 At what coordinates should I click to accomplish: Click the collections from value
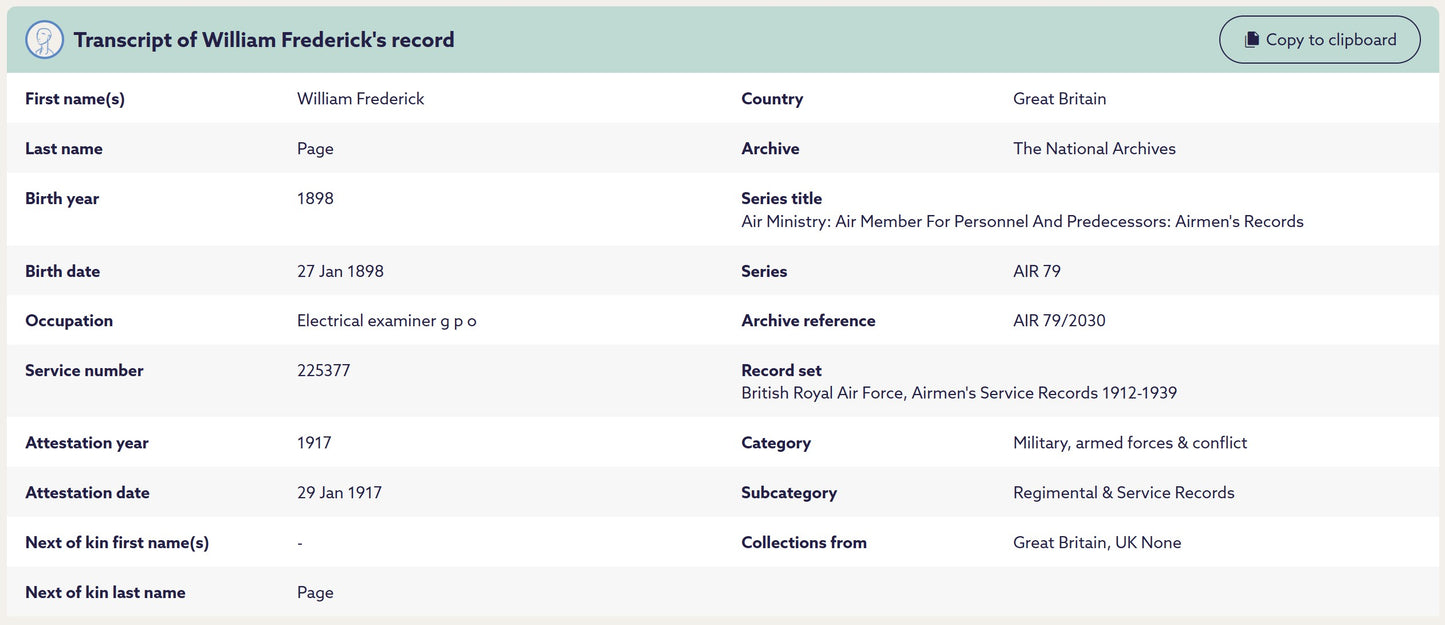(1097, 543)
